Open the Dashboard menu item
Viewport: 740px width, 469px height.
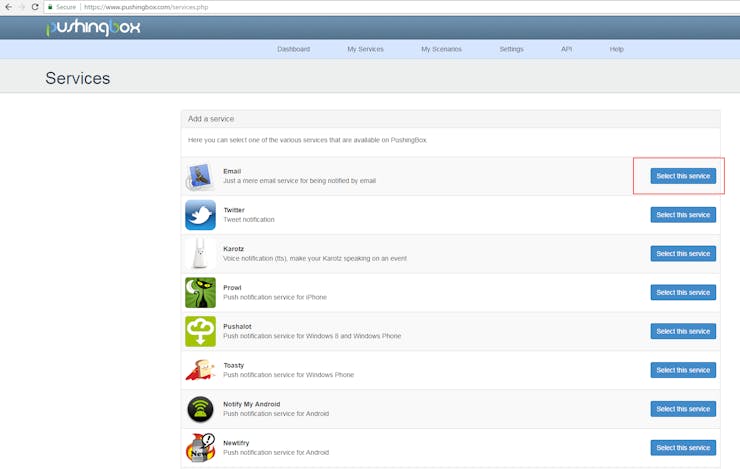(x=294, y=49)
